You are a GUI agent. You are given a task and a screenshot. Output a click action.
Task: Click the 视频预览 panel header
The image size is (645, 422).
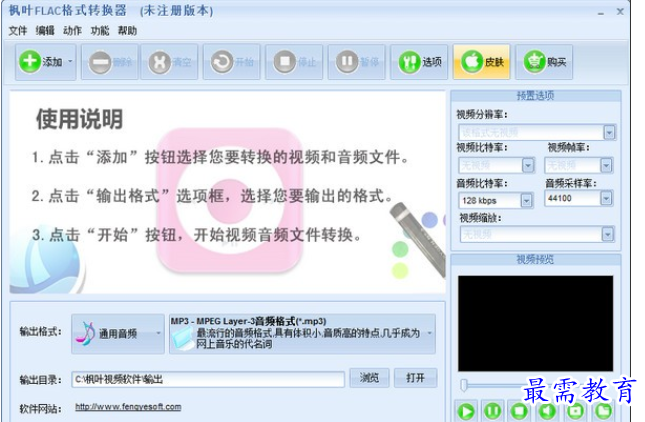click(x=536, y=260)
